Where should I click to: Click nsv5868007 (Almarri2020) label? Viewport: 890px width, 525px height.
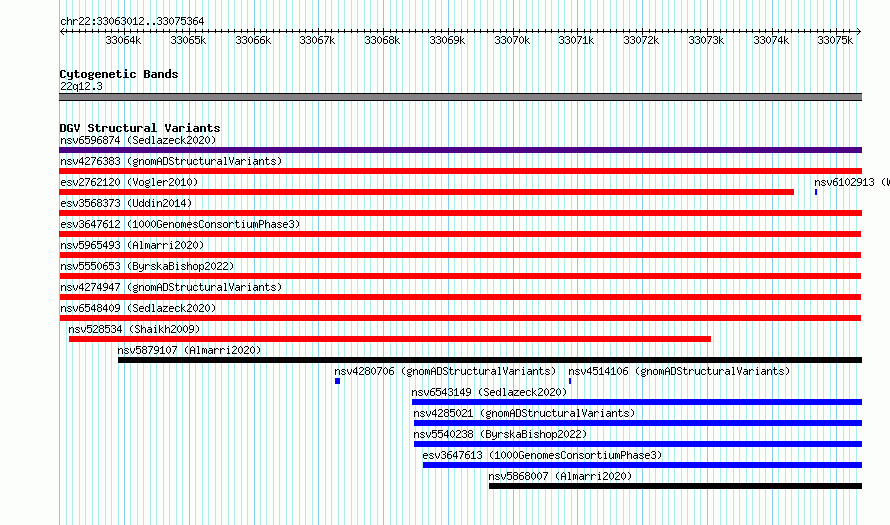tap(560, 476)
